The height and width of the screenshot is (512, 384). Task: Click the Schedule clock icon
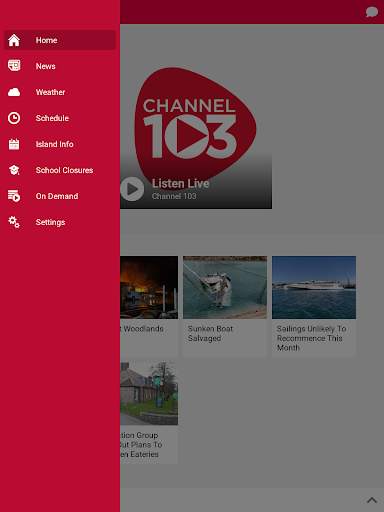coord(14,118)
